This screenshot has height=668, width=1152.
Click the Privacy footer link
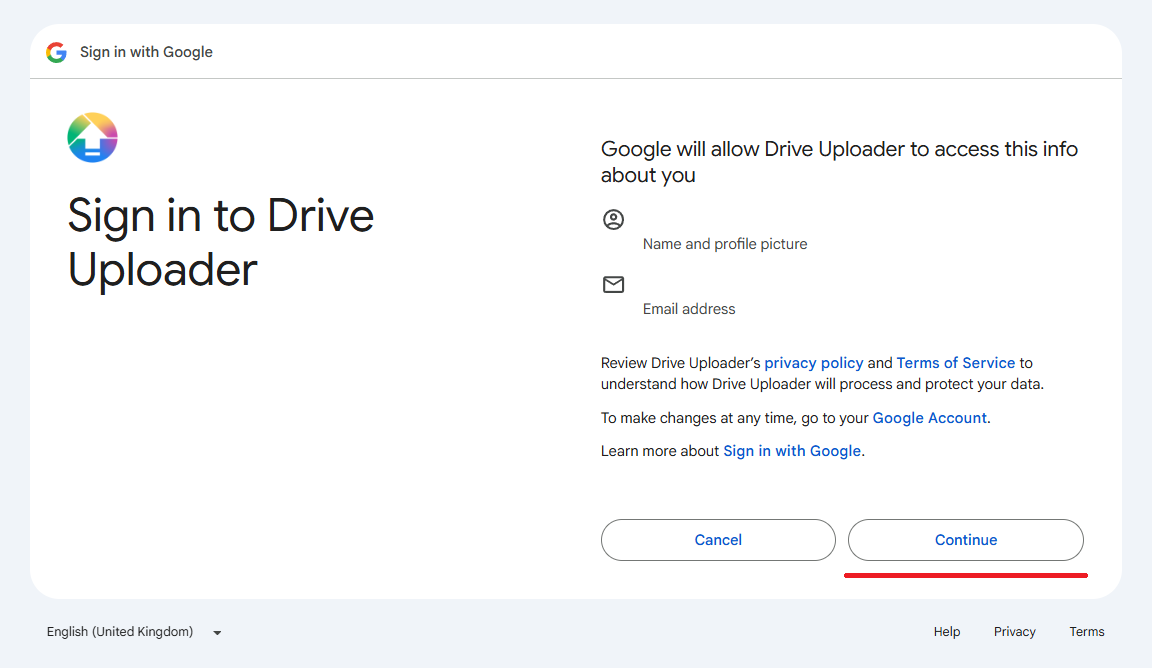tap(1015, 631)
